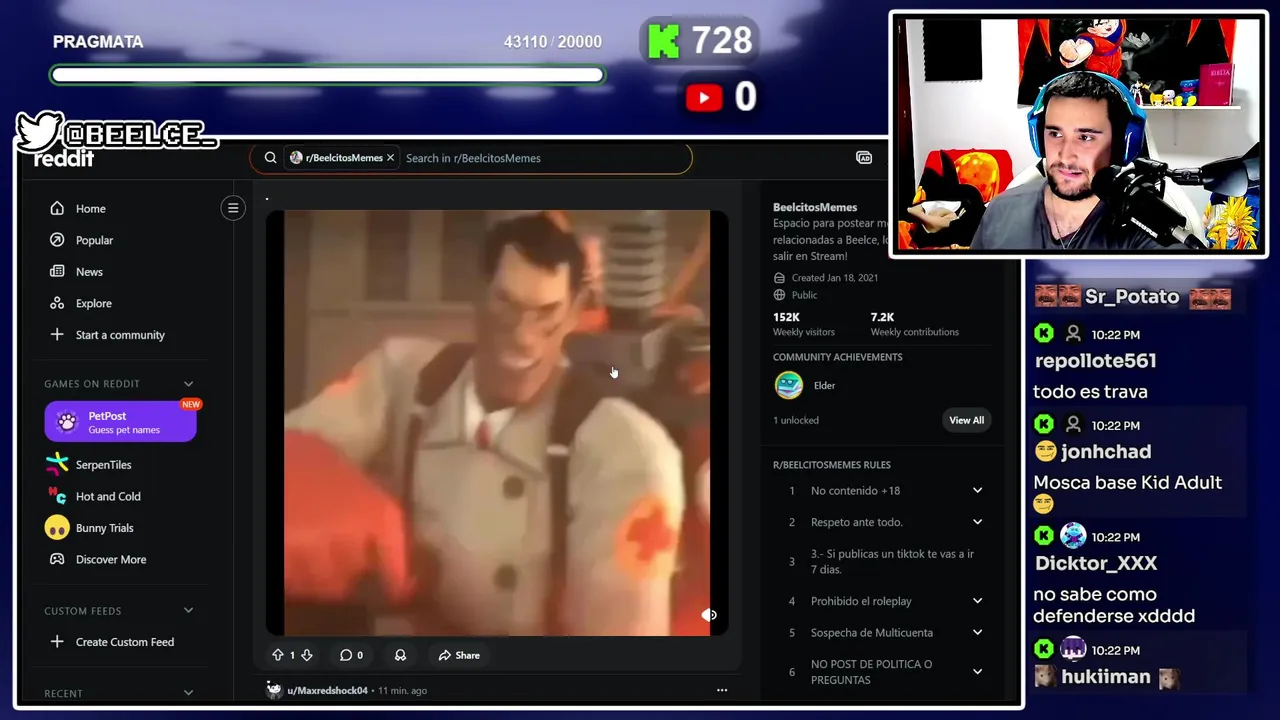Image resolution: width=1280 pixels, height=720 pixels.
Task: Click Create Custom Feed
Action: 125,642
